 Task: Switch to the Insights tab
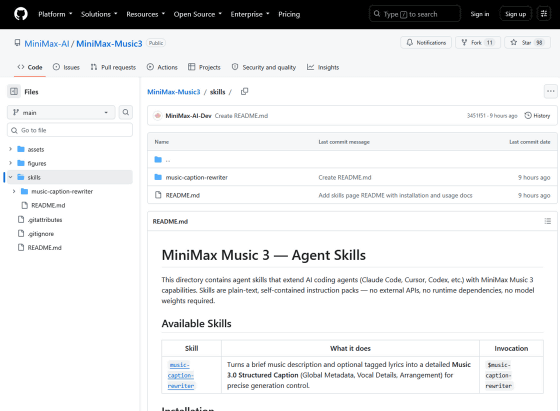323,67
